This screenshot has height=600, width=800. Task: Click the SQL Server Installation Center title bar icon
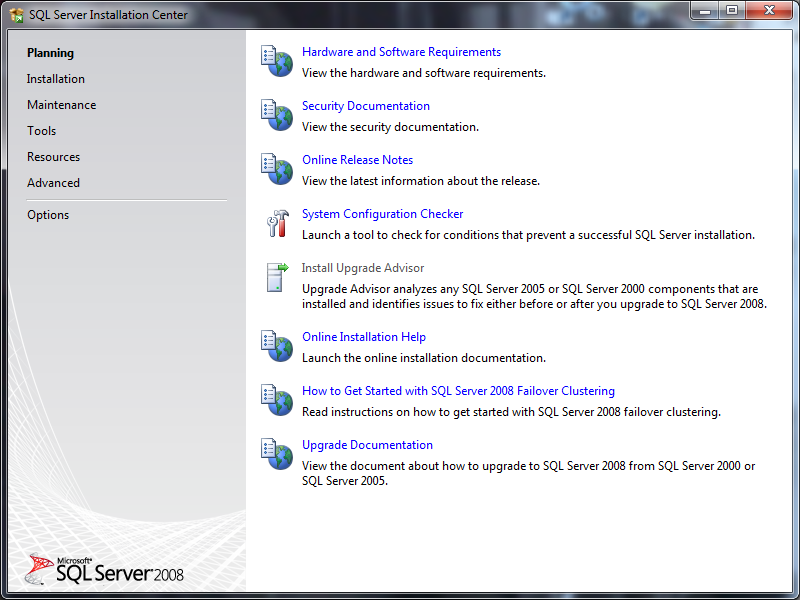point(16,15)
